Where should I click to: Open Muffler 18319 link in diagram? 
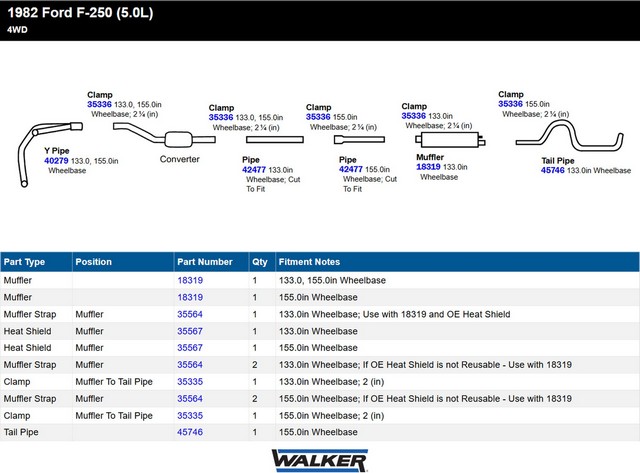[428, 167]
